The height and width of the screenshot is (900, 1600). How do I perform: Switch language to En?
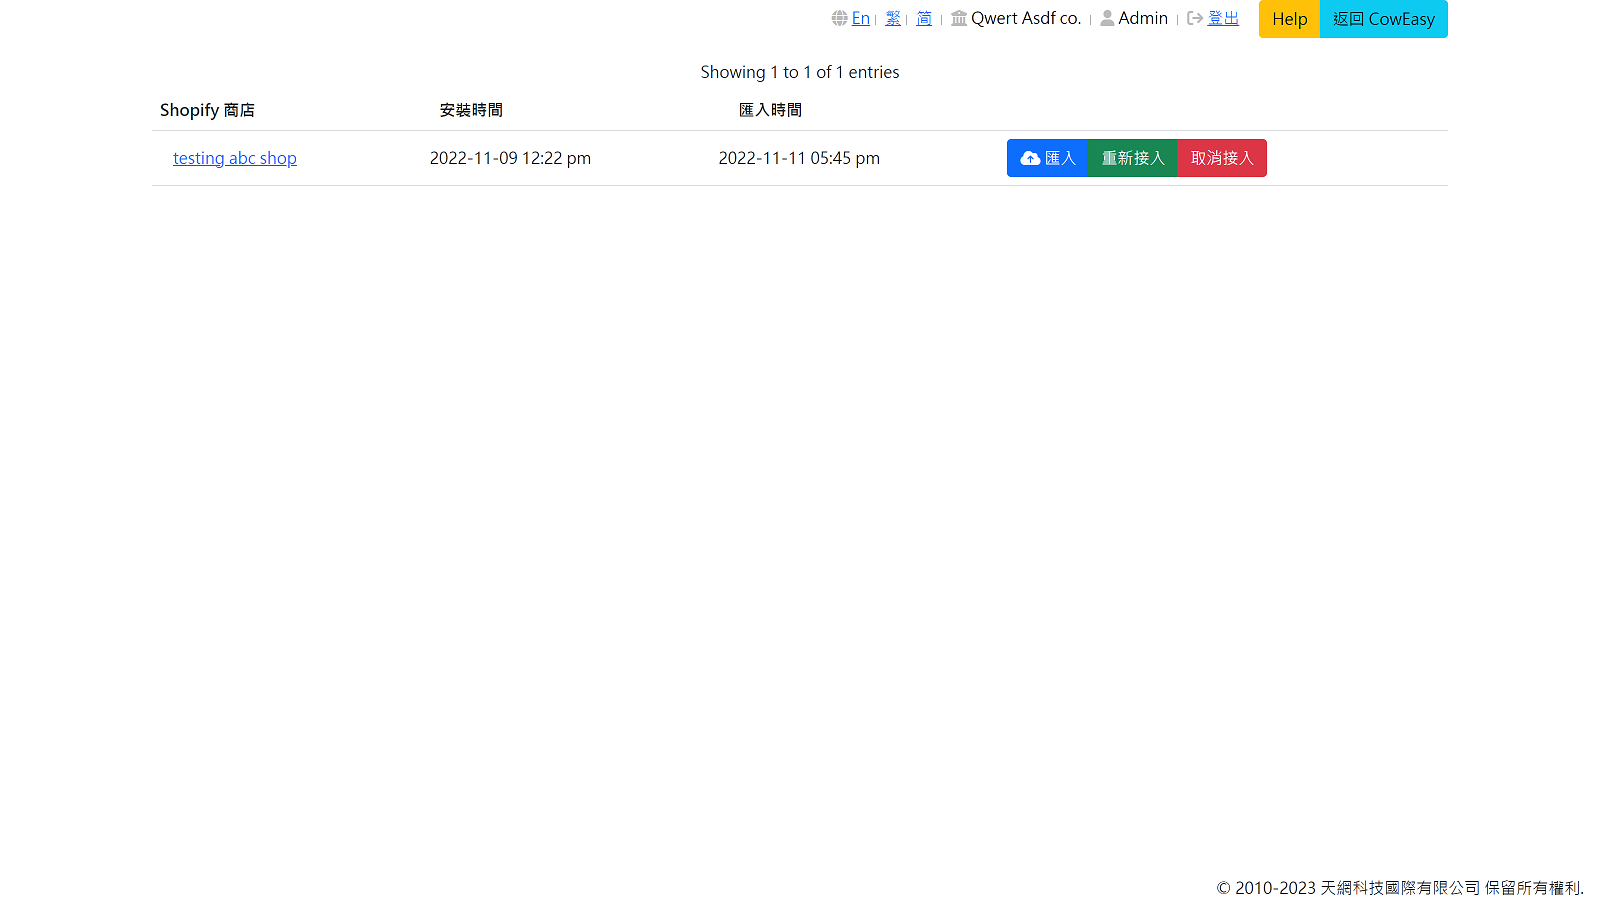point(861,18)
